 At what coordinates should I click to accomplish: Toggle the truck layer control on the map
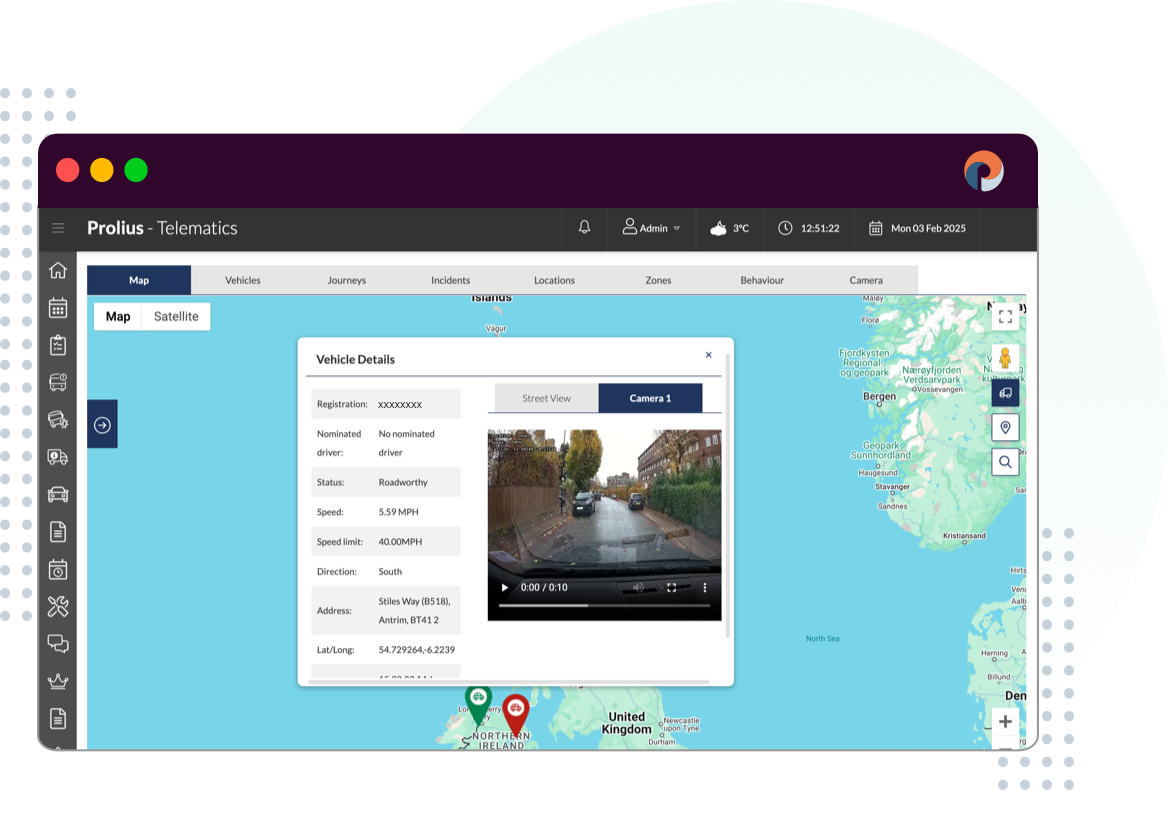click(x=1004, y=391)
